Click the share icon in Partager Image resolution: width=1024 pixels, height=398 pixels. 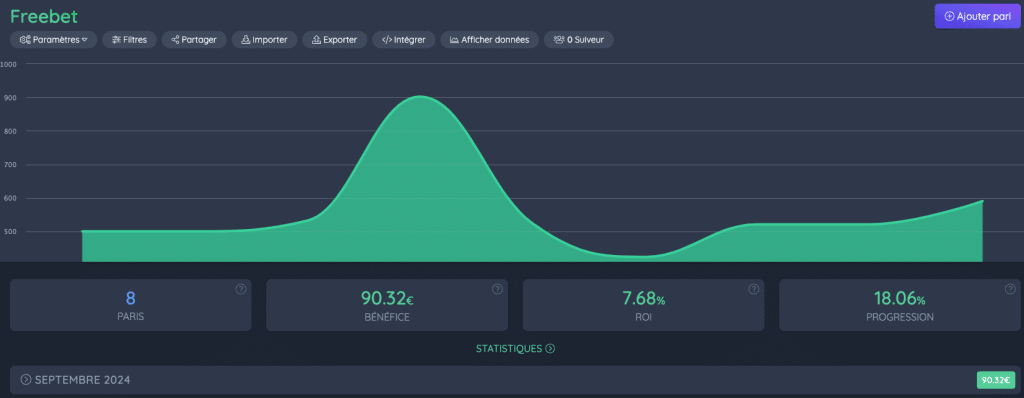pyautogui.click(x=175, y=40)
